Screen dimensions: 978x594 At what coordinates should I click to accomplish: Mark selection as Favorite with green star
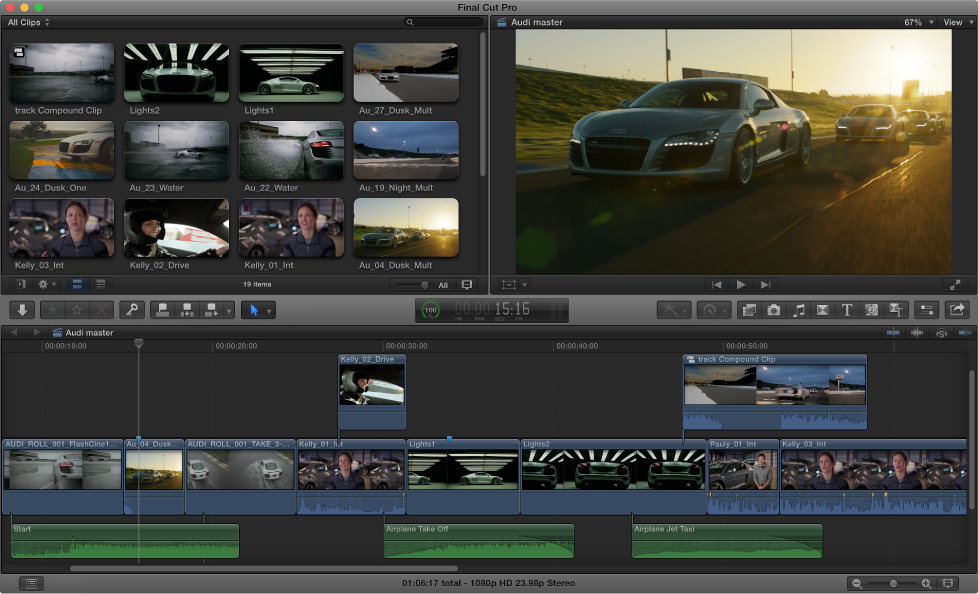point(52,310)
